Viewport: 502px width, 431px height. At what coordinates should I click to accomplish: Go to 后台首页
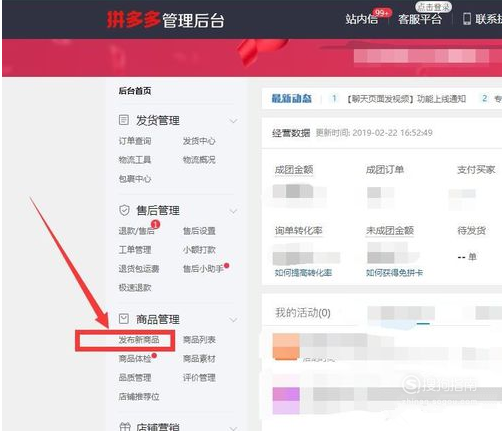point(135,91)
